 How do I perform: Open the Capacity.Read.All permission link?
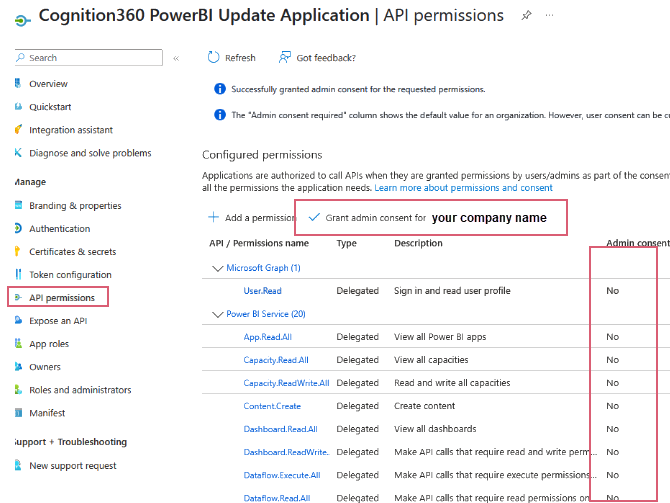(276, 360)
